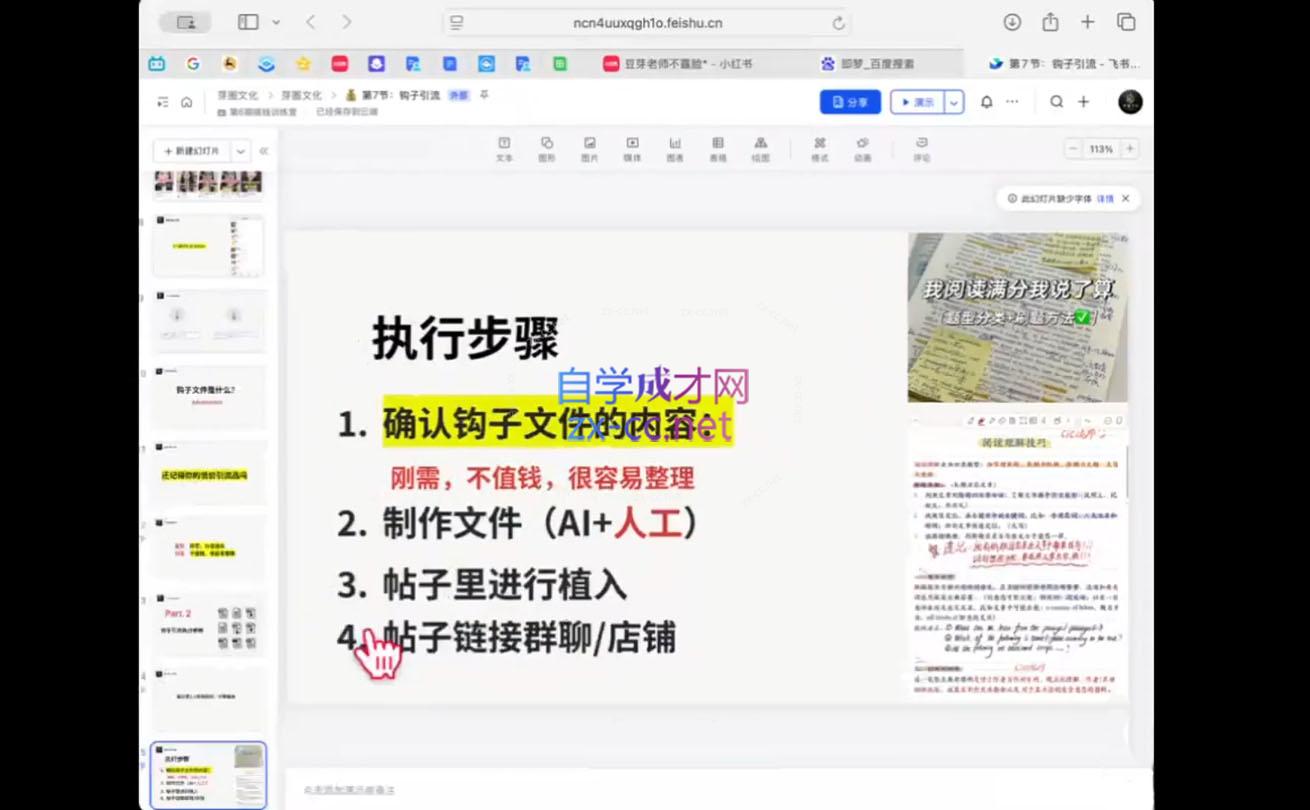Show the Safari tab overview

pos(1126,22)
